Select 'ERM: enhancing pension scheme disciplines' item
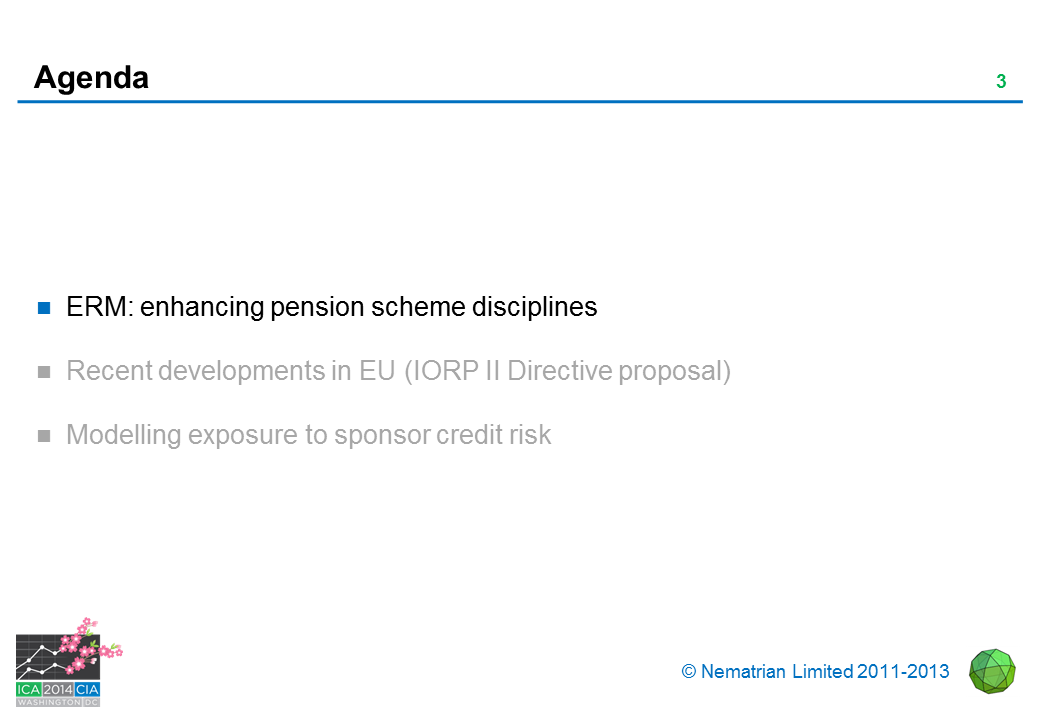This screenshot has height=720, width=1040. (331, 307)
